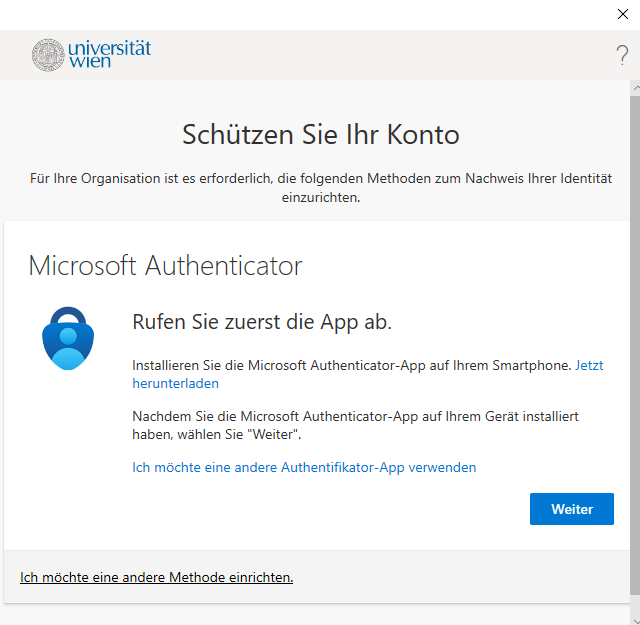Click the scrollbar up arrow

634,88
